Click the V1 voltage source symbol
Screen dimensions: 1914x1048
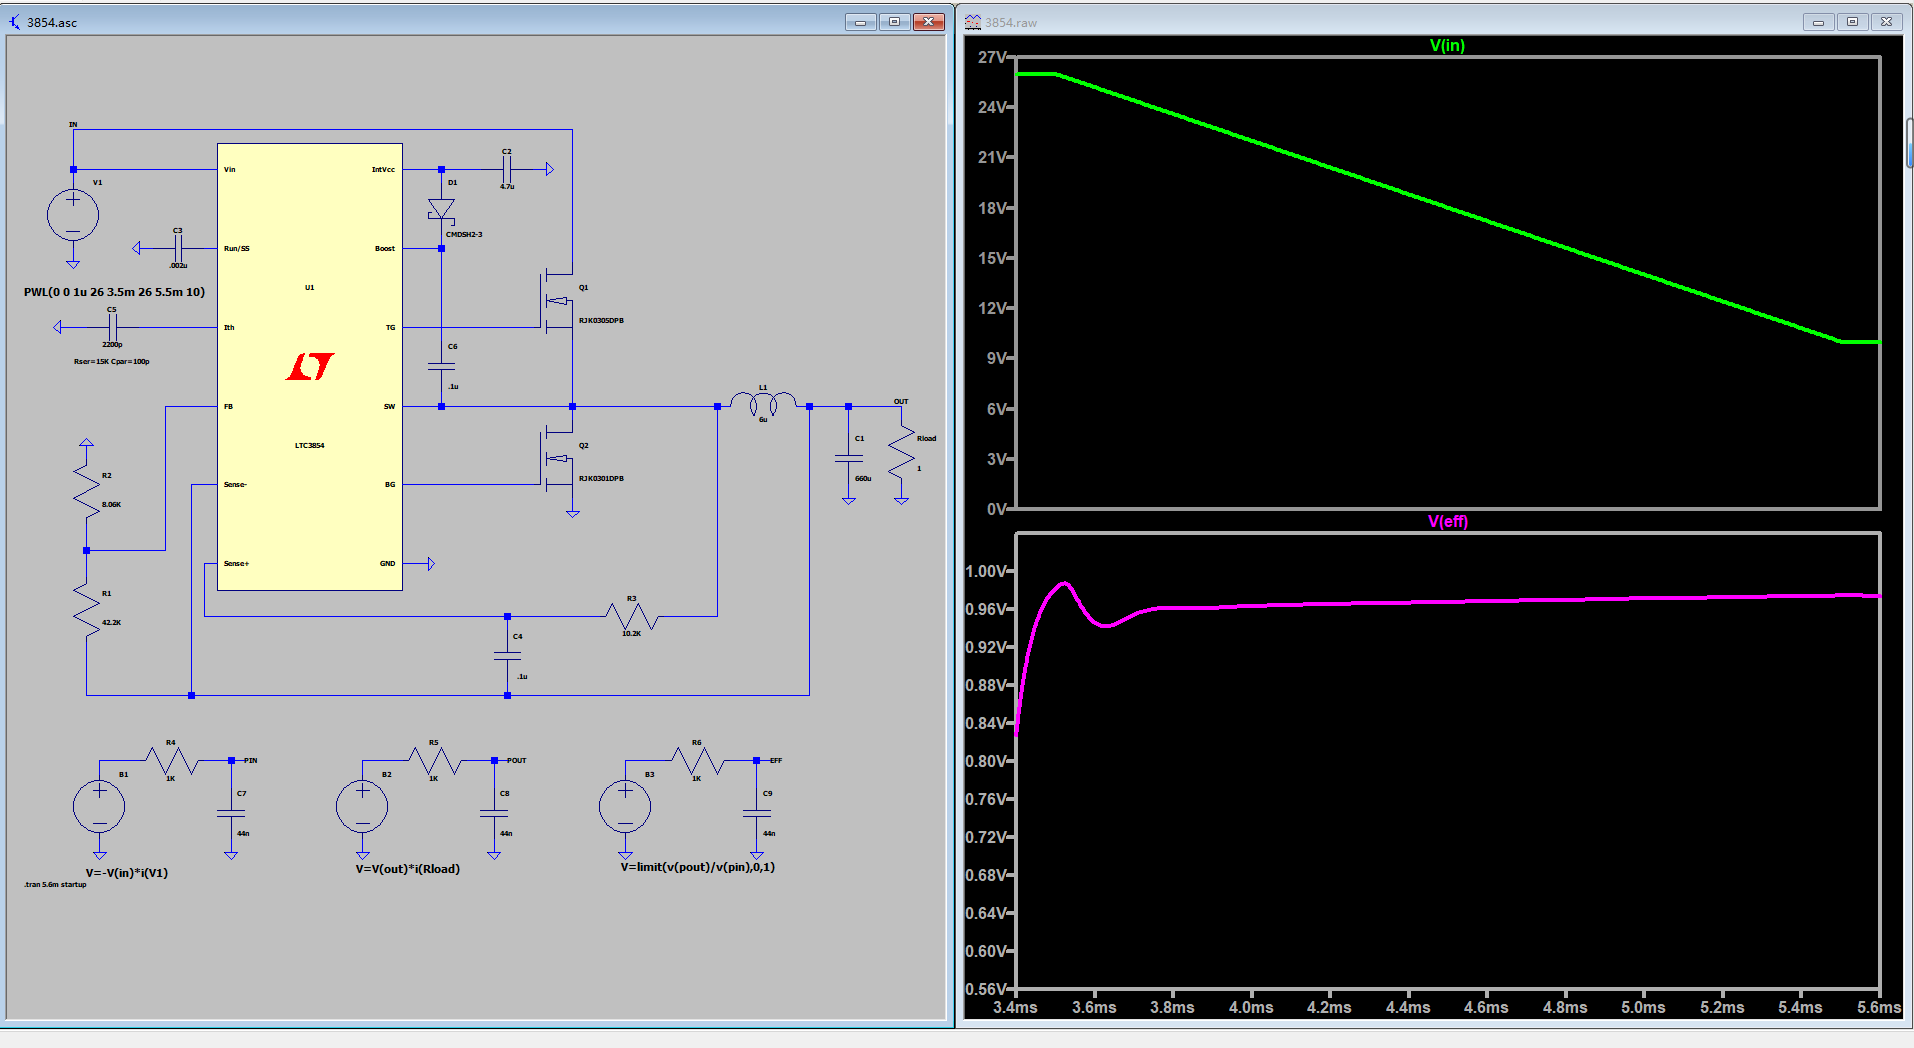click(73, 215)
